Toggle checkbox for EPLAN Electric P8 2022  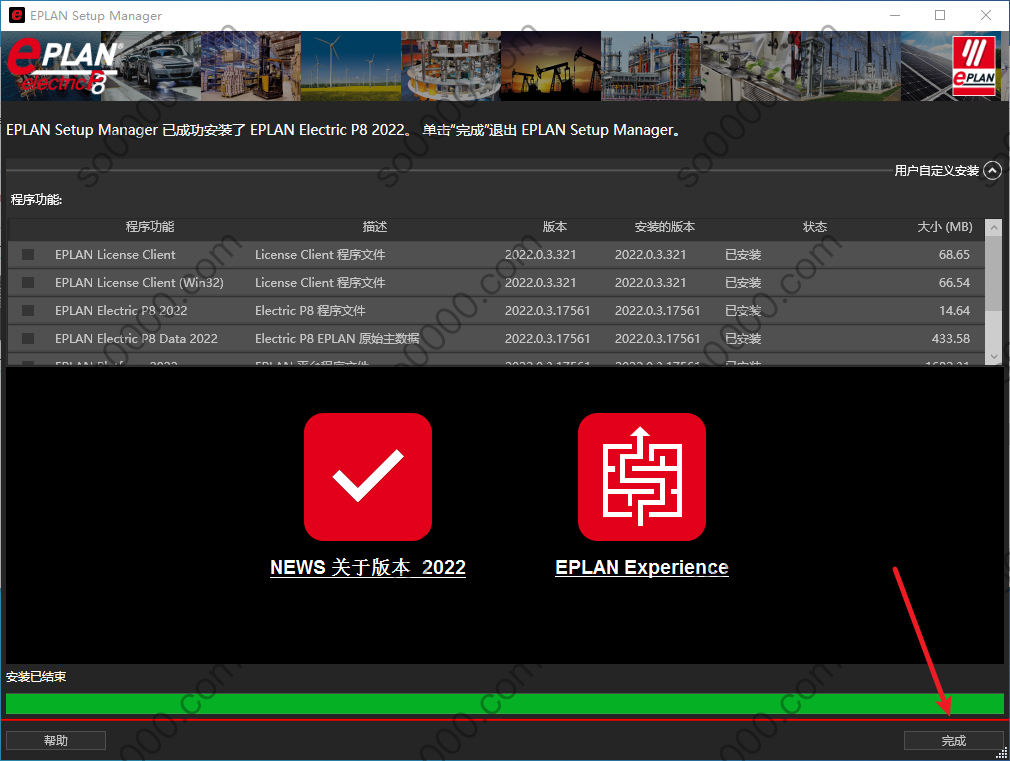[28, 311]
